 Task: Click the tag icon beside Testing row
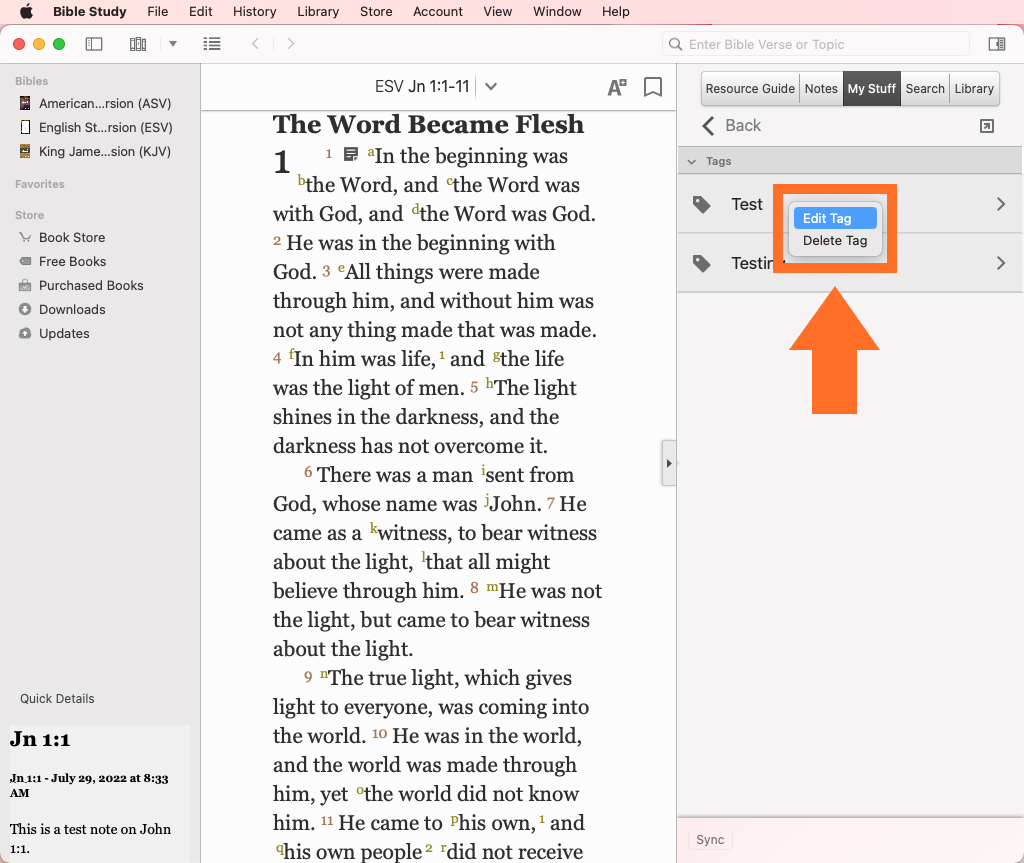(701, 263)
